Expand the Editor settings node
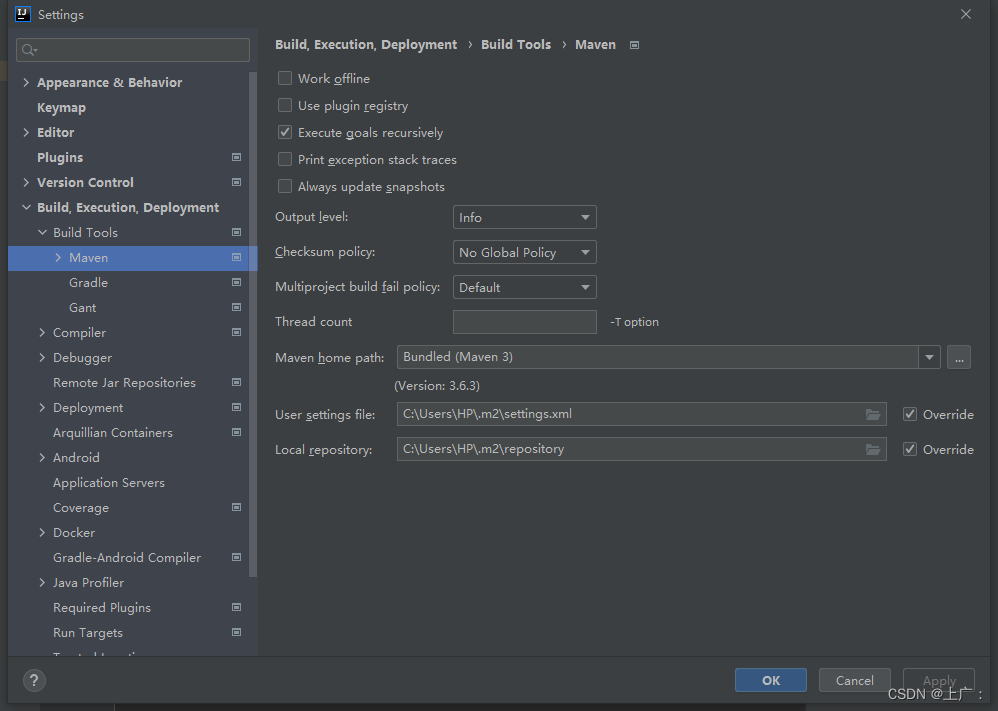The width and height of the screenshot is (998, 711). [26, 132]
